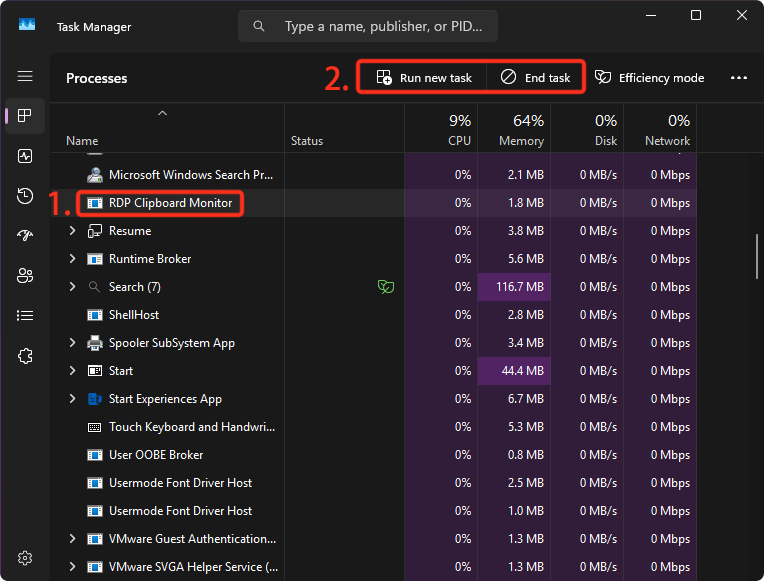Sort by Network column header
Image resolution: width=764 pixels, height=581 pixels.
(x=660, y=129)
